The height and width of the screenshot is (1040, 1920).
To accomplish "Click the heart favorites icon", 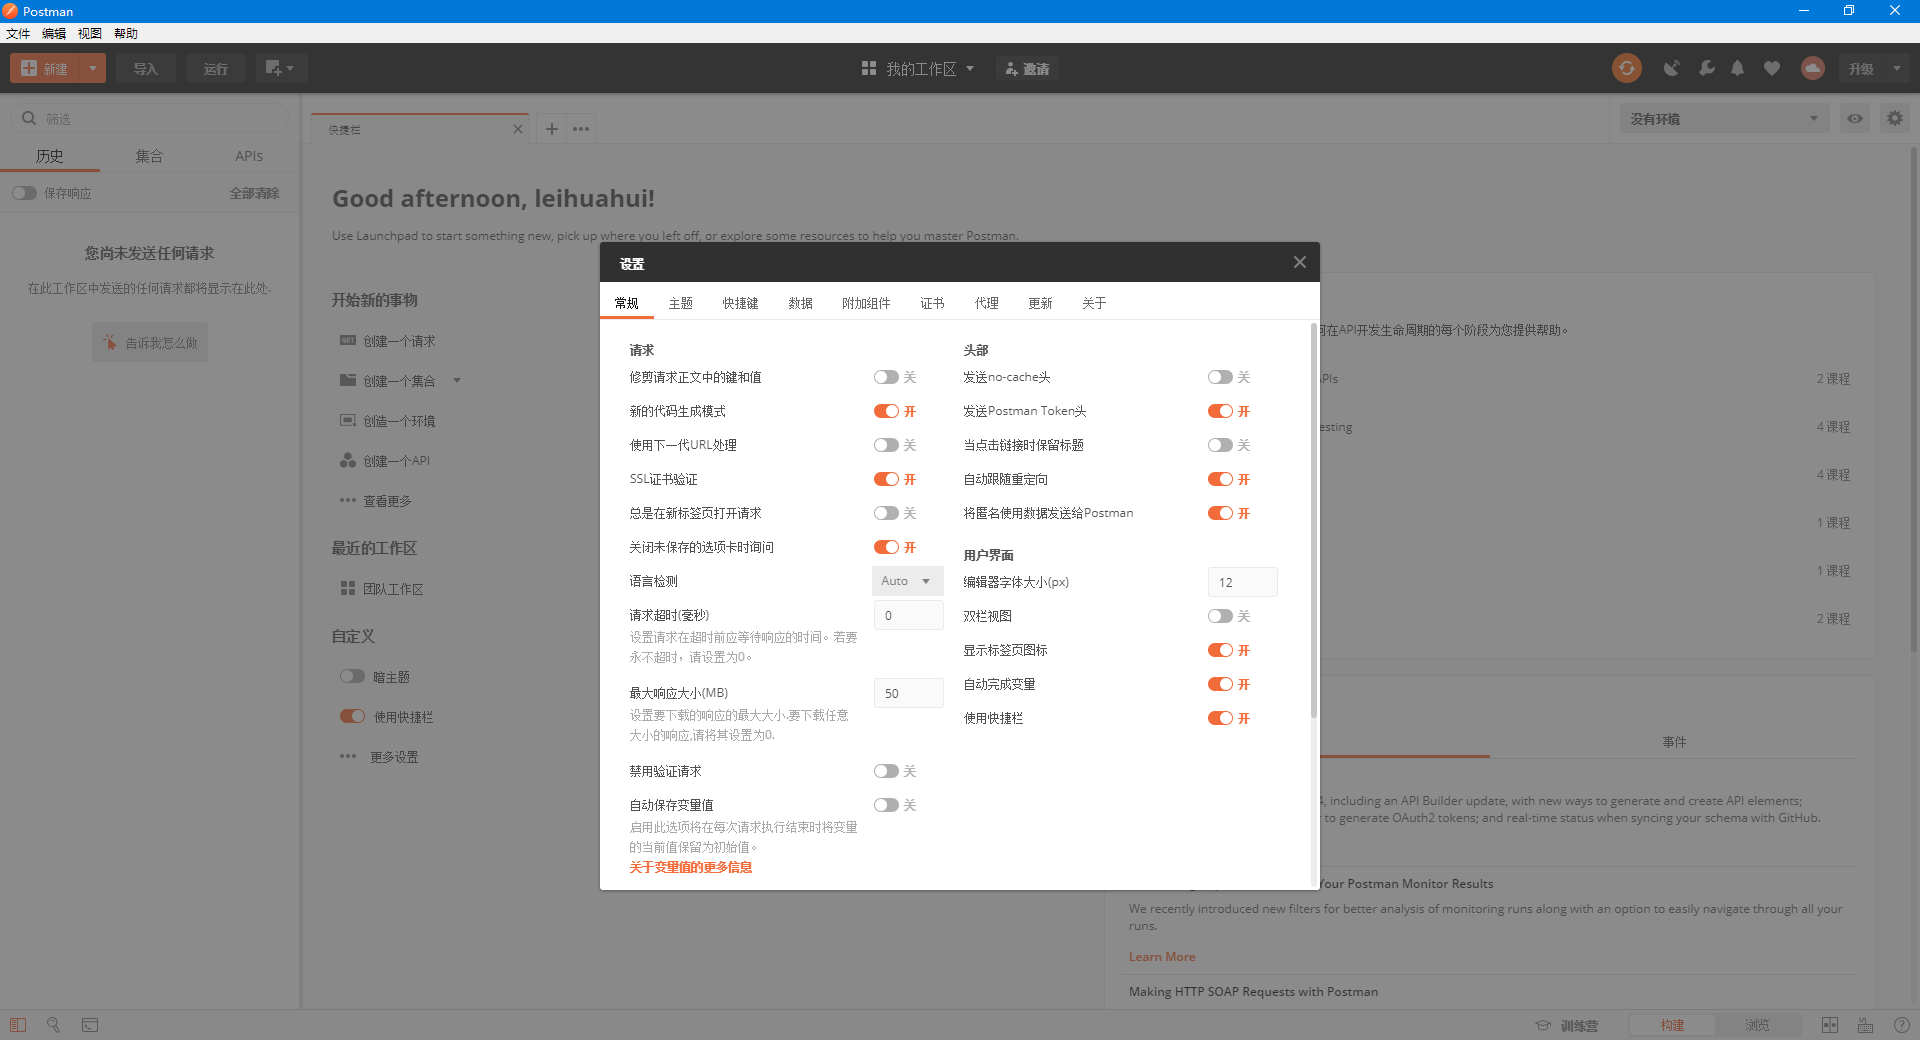I will (1772, 68).
